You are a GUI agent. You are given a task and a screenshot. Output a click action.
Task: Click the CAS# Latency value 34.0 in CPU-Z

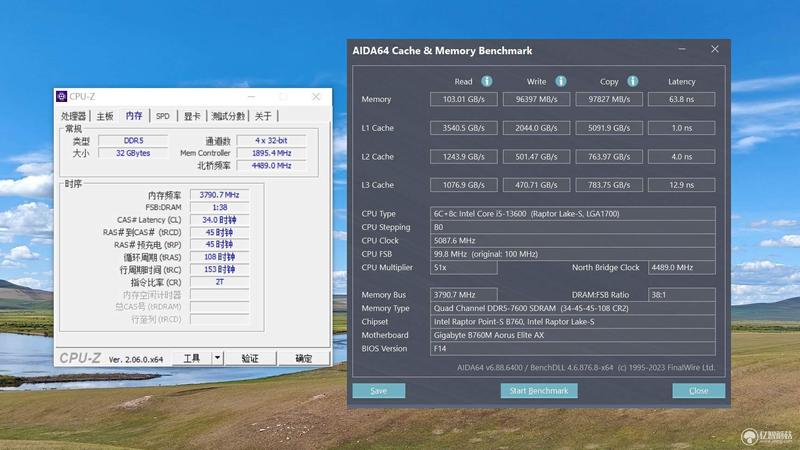tap(219, 220)
